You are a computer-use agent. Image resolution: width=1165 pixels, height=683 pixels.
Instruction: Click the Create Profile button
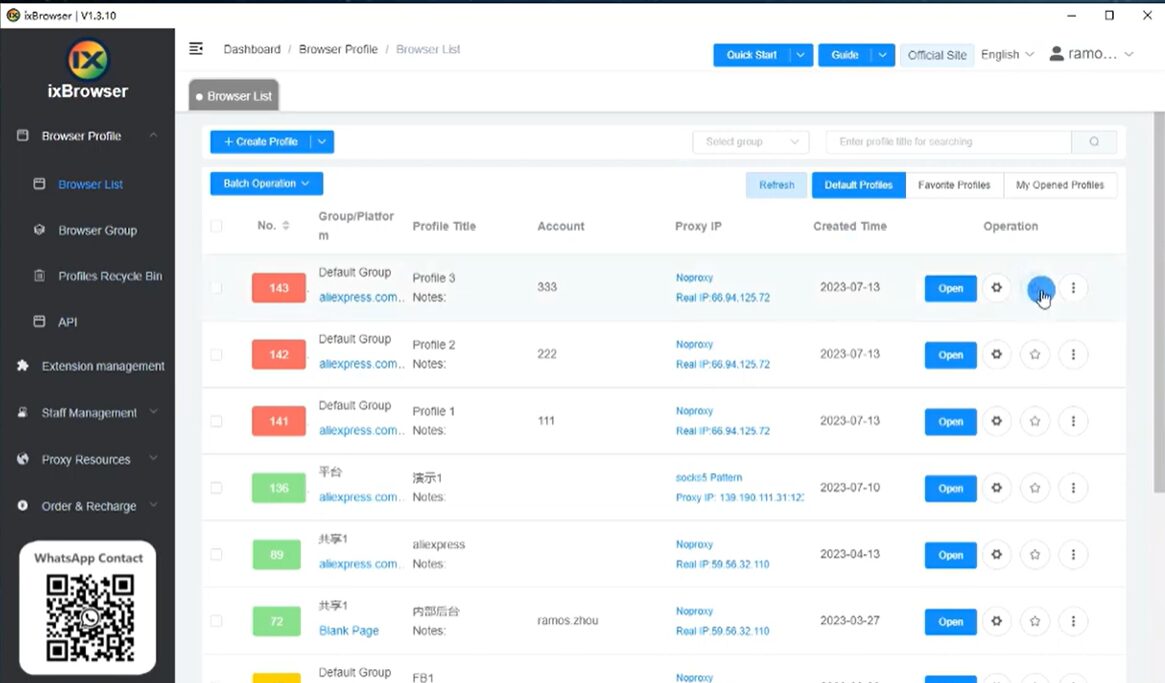[x=261, y=142]
